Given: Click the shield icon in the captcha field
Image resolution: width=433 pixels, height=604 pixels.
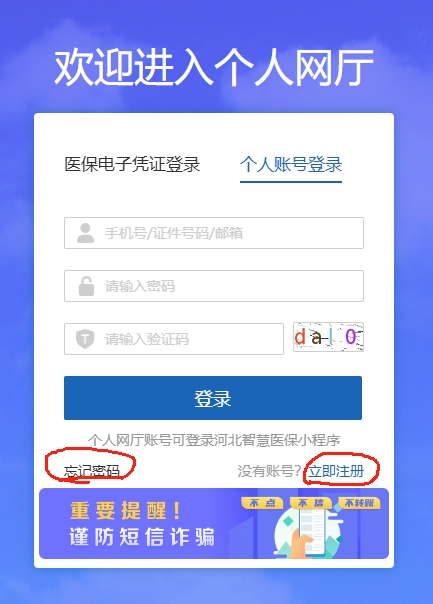Looking at the screenshot, I should [x=85, y=339].
